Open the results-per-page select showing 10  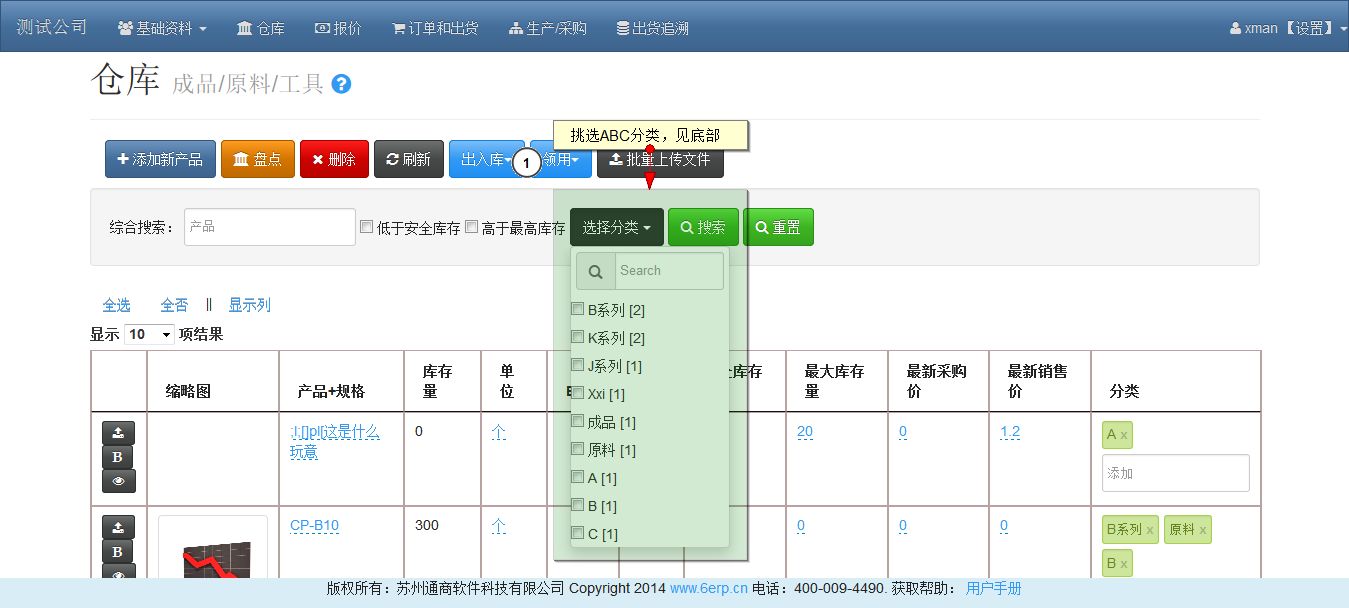tap(149, 334)
